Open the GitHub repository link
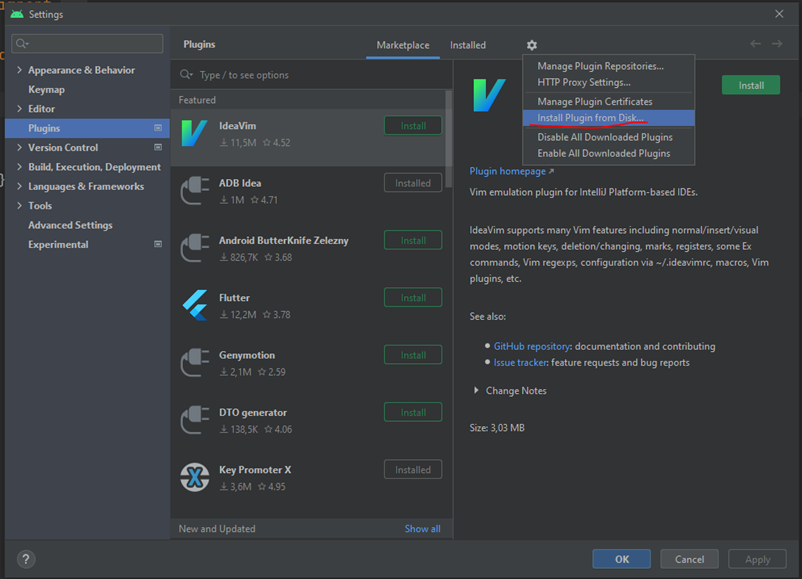 [x=531, y=346]
